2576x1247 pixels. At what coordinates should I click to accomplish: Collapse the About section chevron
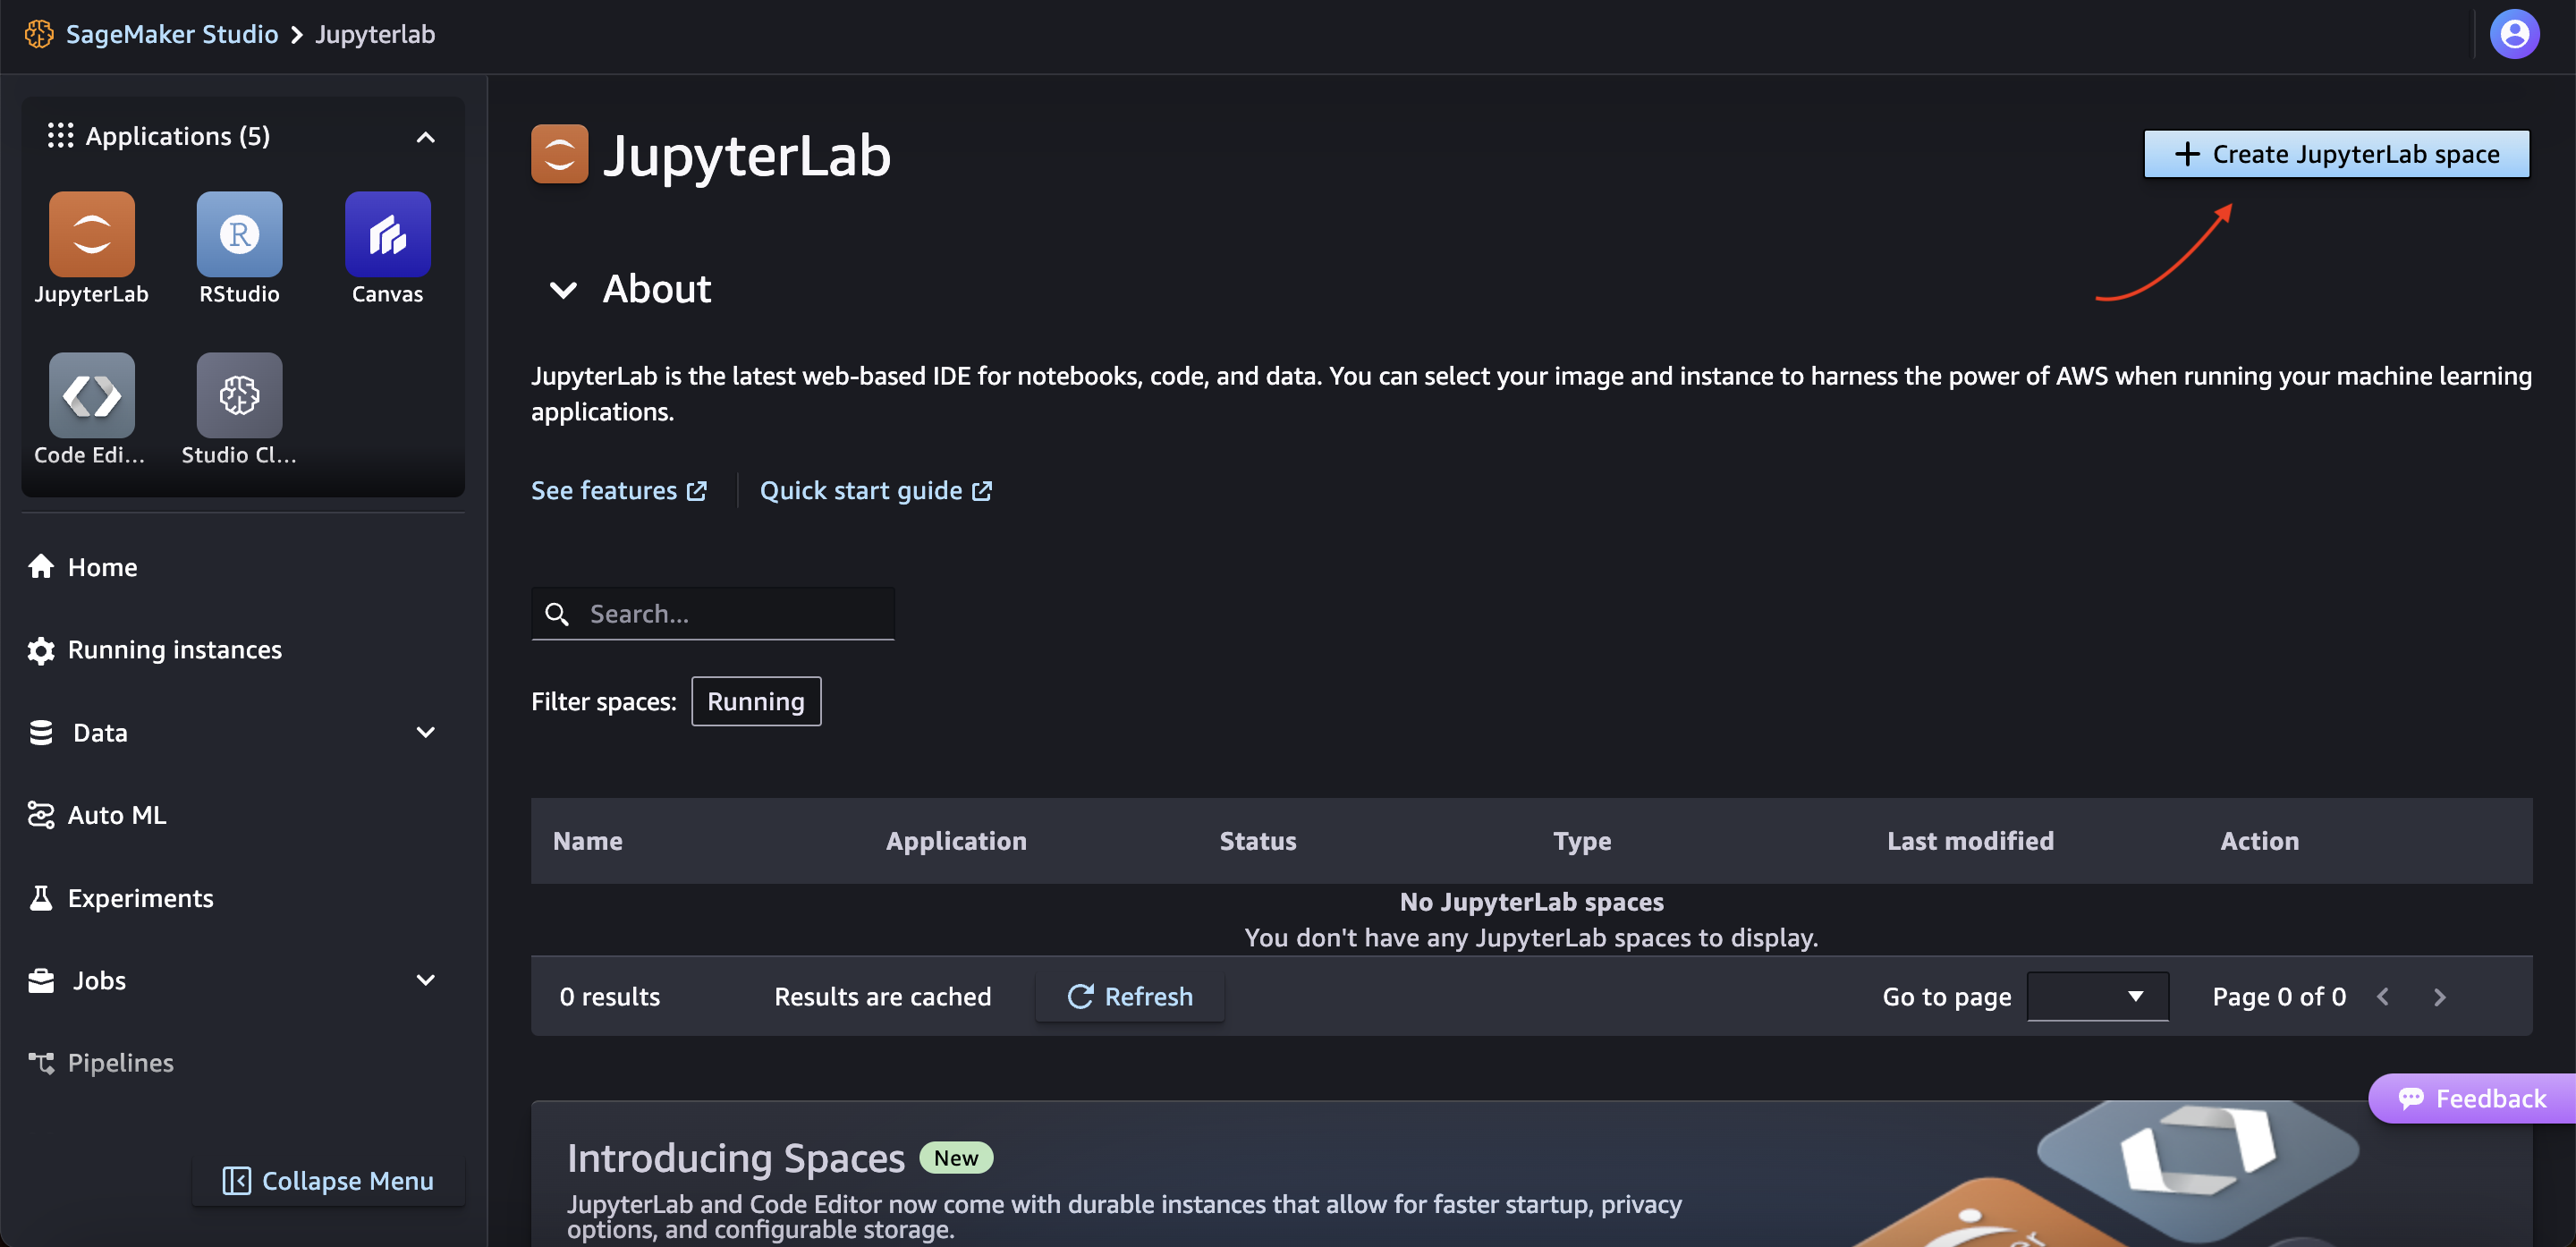[x=563, y=290]
